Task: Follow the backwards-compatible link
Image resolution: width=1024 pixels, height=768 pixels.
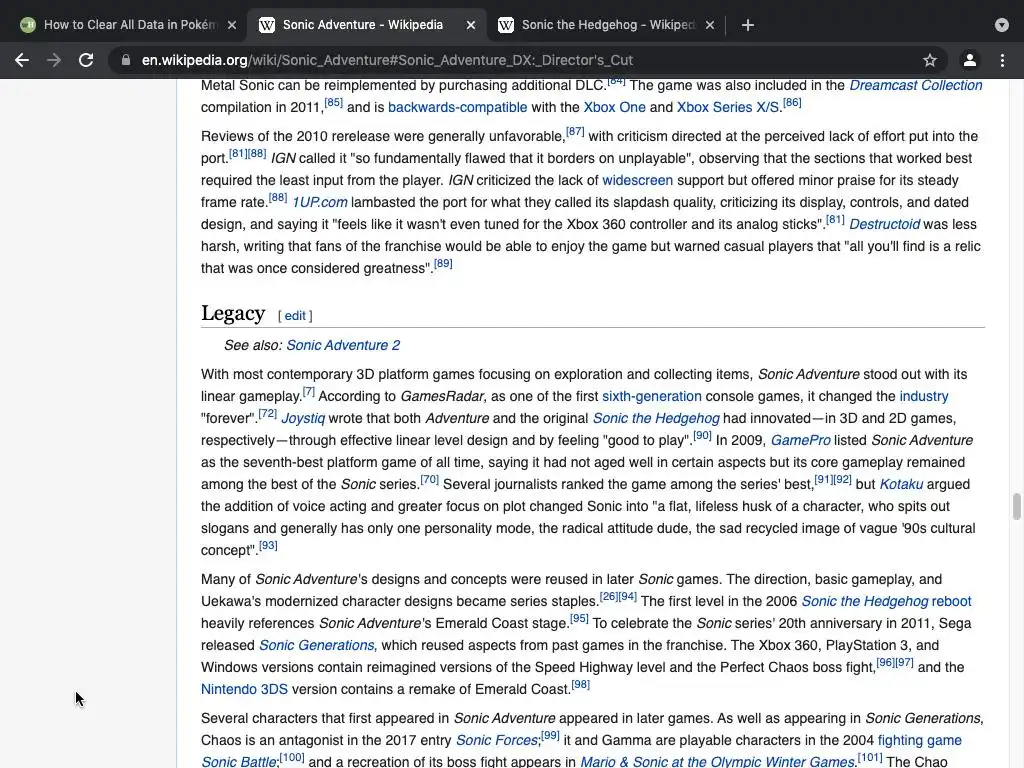Action: [457, 107]
